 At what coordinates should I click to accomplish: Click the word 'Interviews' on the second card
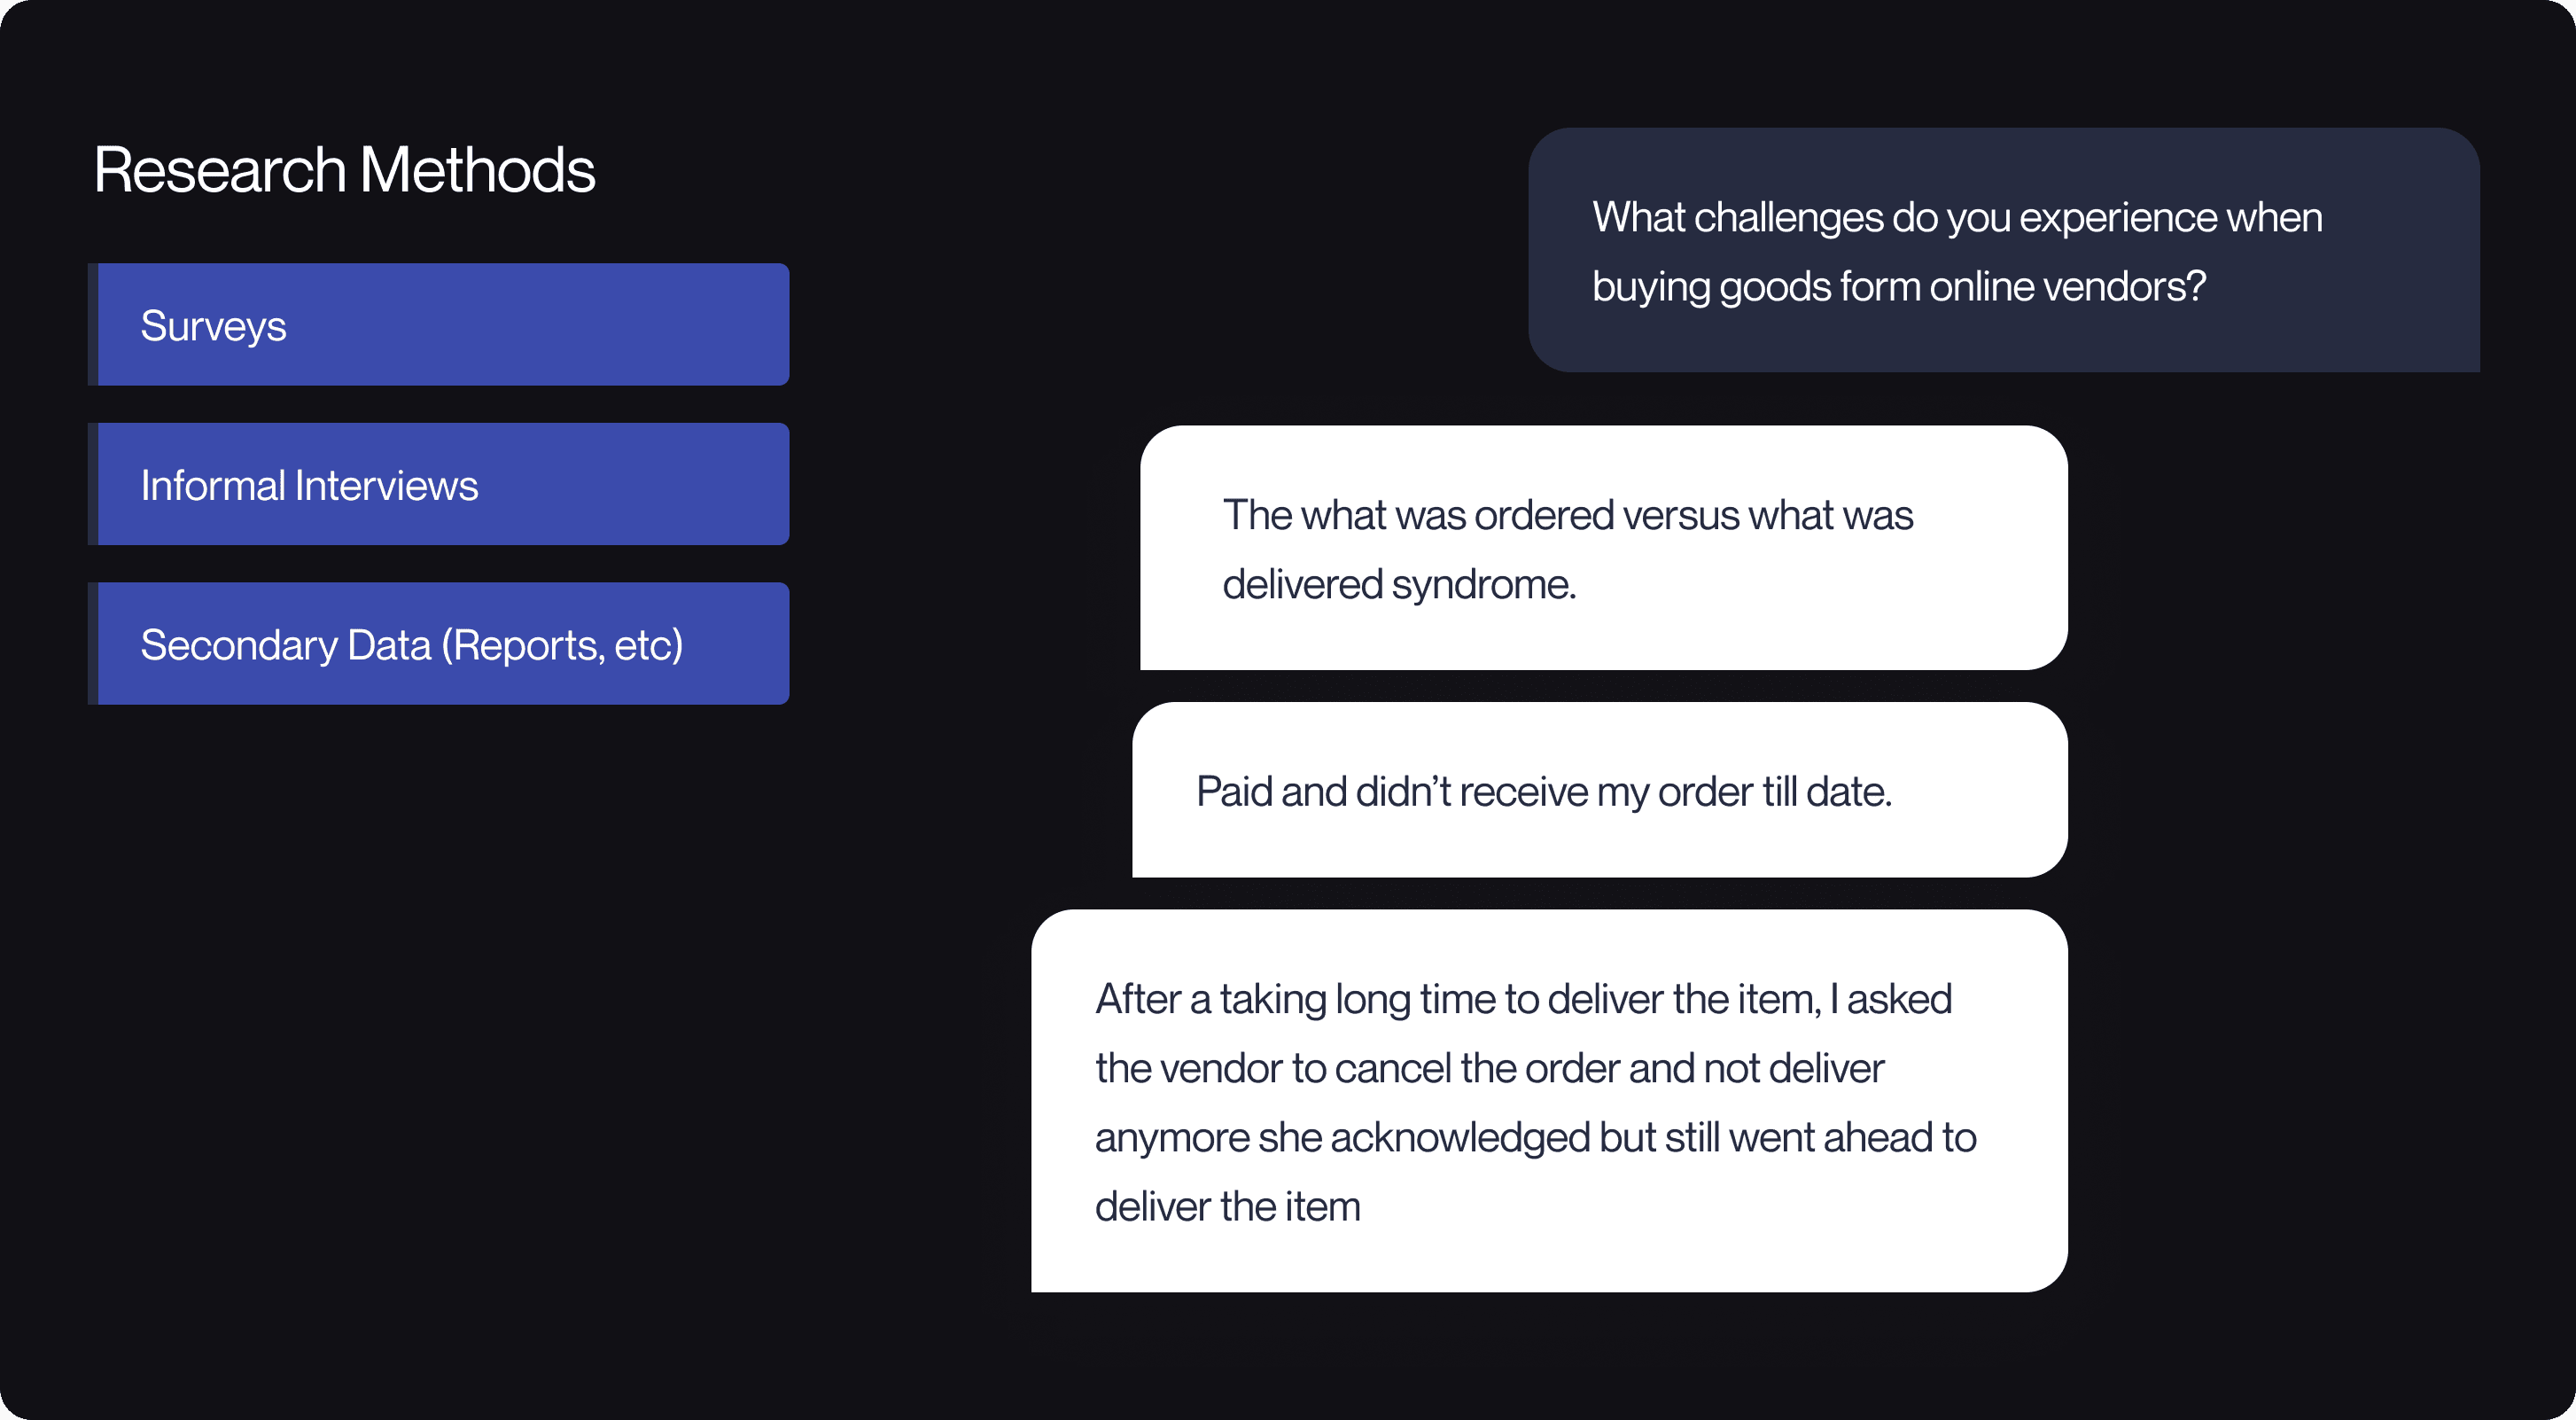point(386,486)
